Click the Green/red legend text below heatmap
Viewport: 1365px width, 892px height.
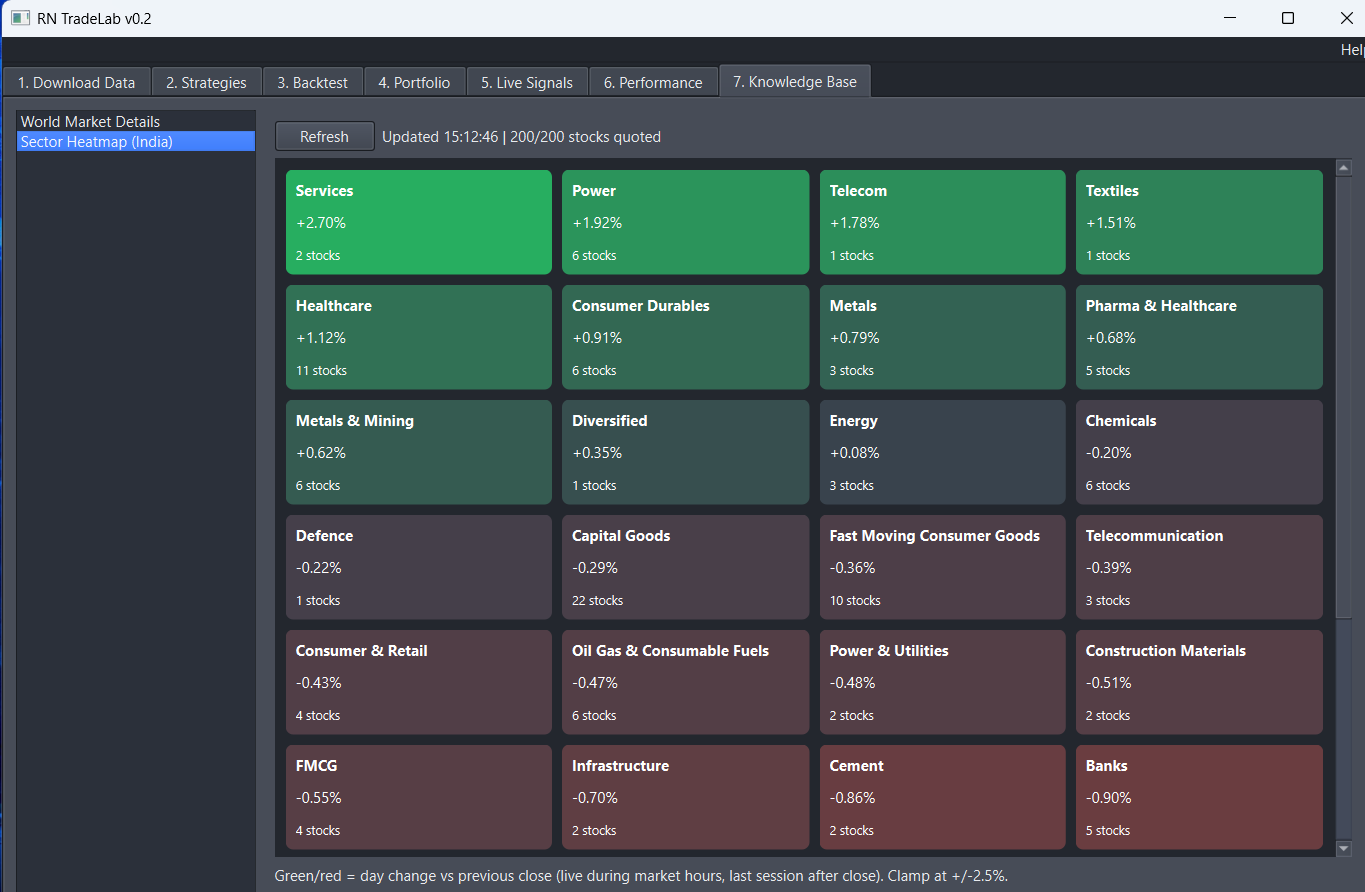pyautogui.click(x=641, y=876)
